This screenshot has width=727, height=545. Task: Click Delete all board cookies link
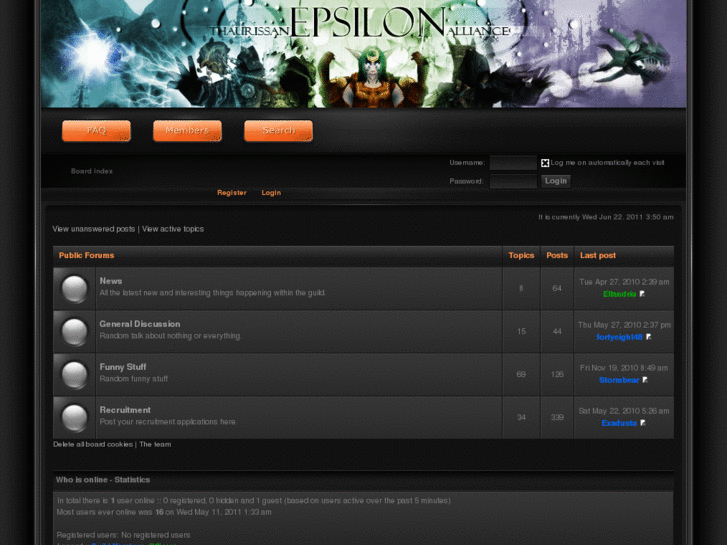coord(93,444)
